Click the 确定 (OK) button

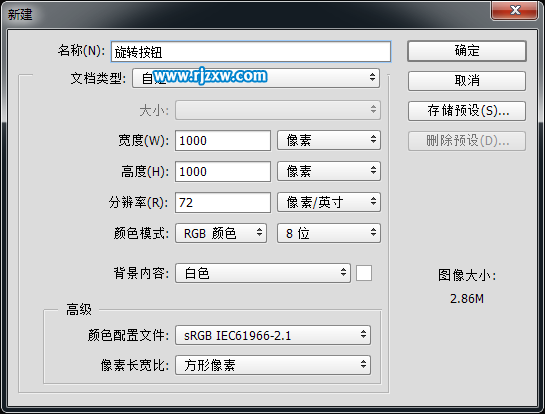click(467, 51)
